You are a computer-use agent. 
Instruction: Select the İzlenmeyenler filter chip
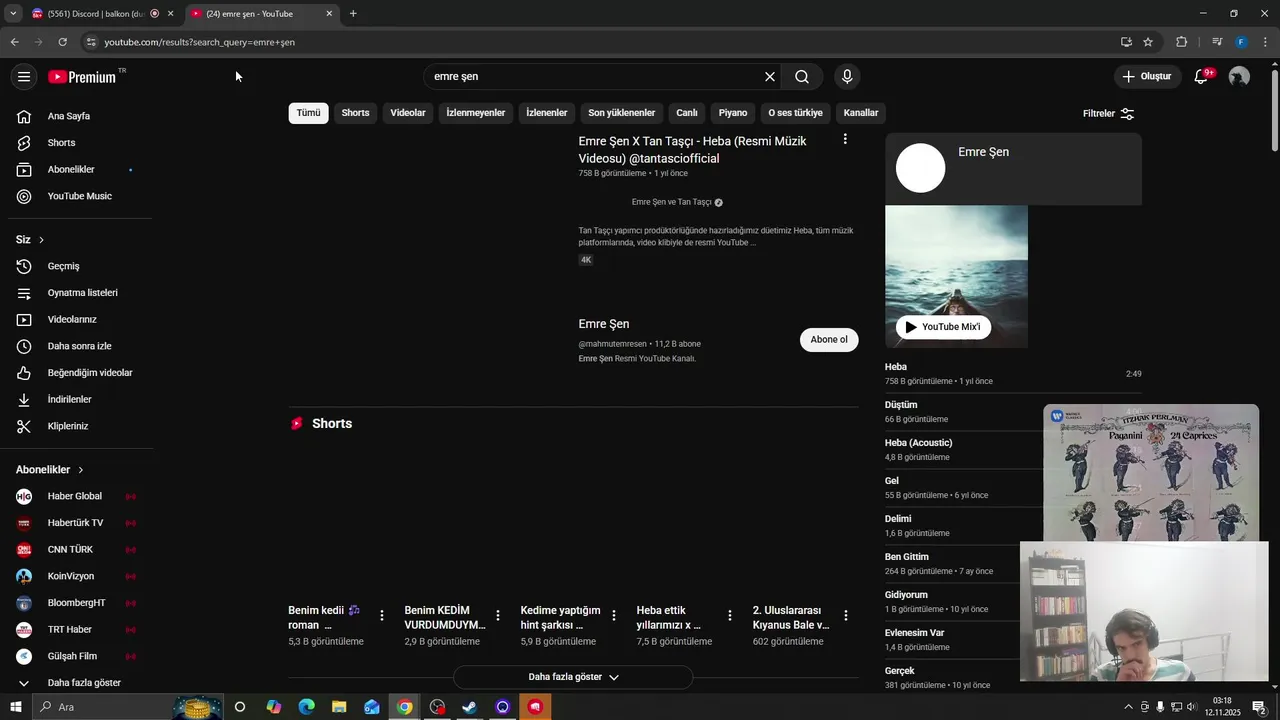[x=476, y=113]
